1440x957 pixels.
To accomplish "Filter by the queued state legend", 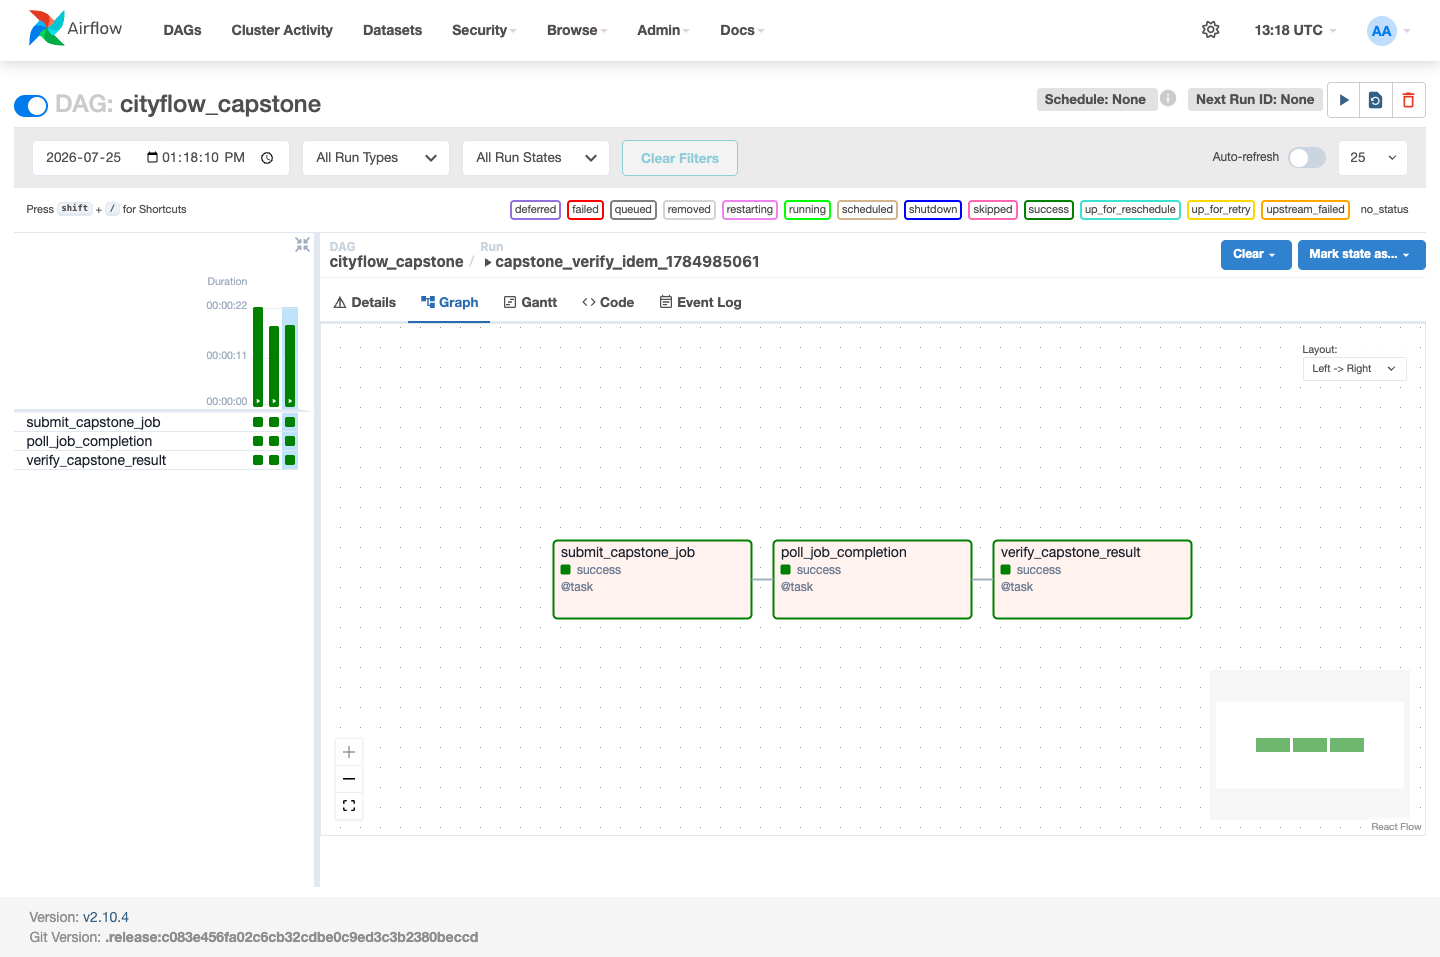I will [633, 209].
